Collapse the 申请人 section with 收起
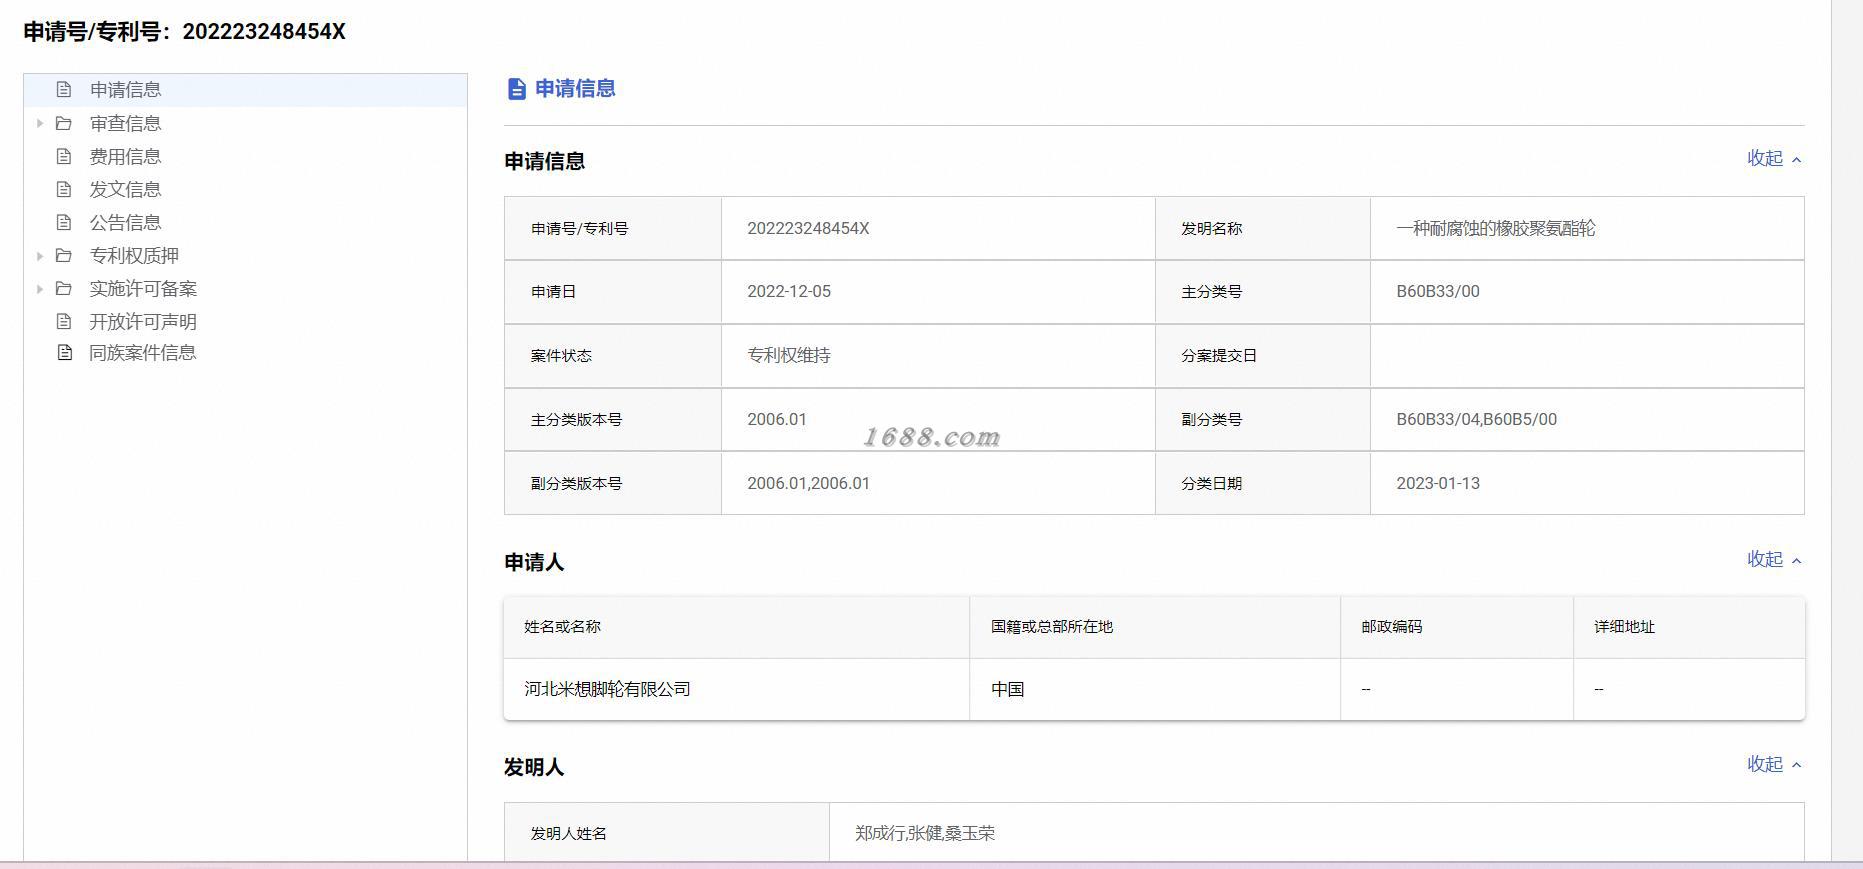 pyautogui.click(x=1774, y=559)
